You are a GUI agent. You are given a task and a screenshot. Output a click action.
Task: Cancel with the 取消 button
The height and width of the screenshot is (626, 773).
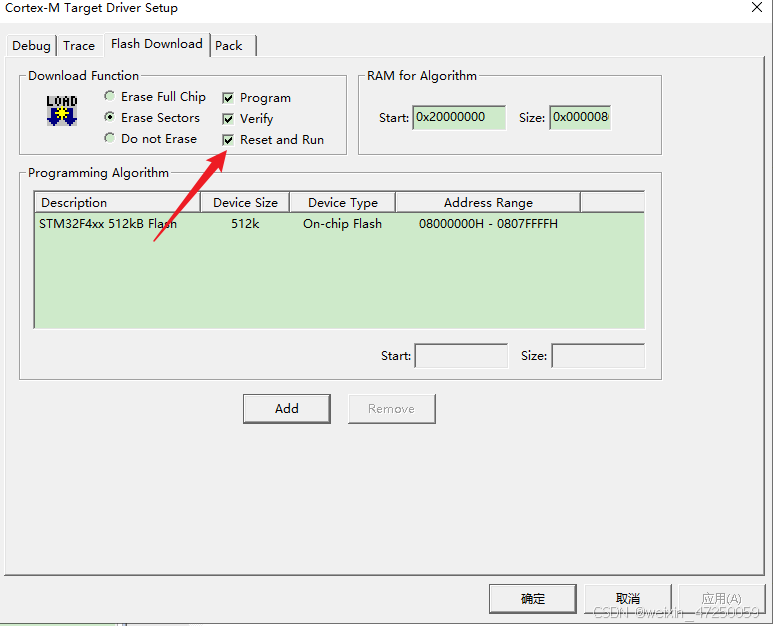pos(628,599)
